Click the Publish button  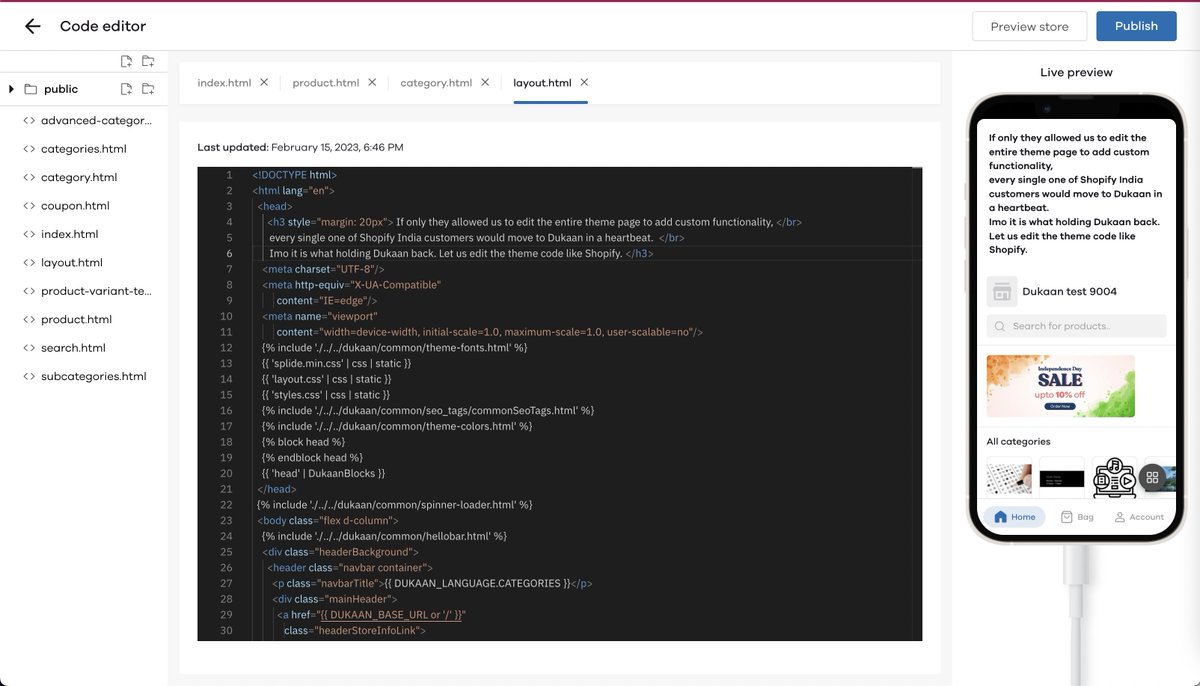[x=1136, y=26]
